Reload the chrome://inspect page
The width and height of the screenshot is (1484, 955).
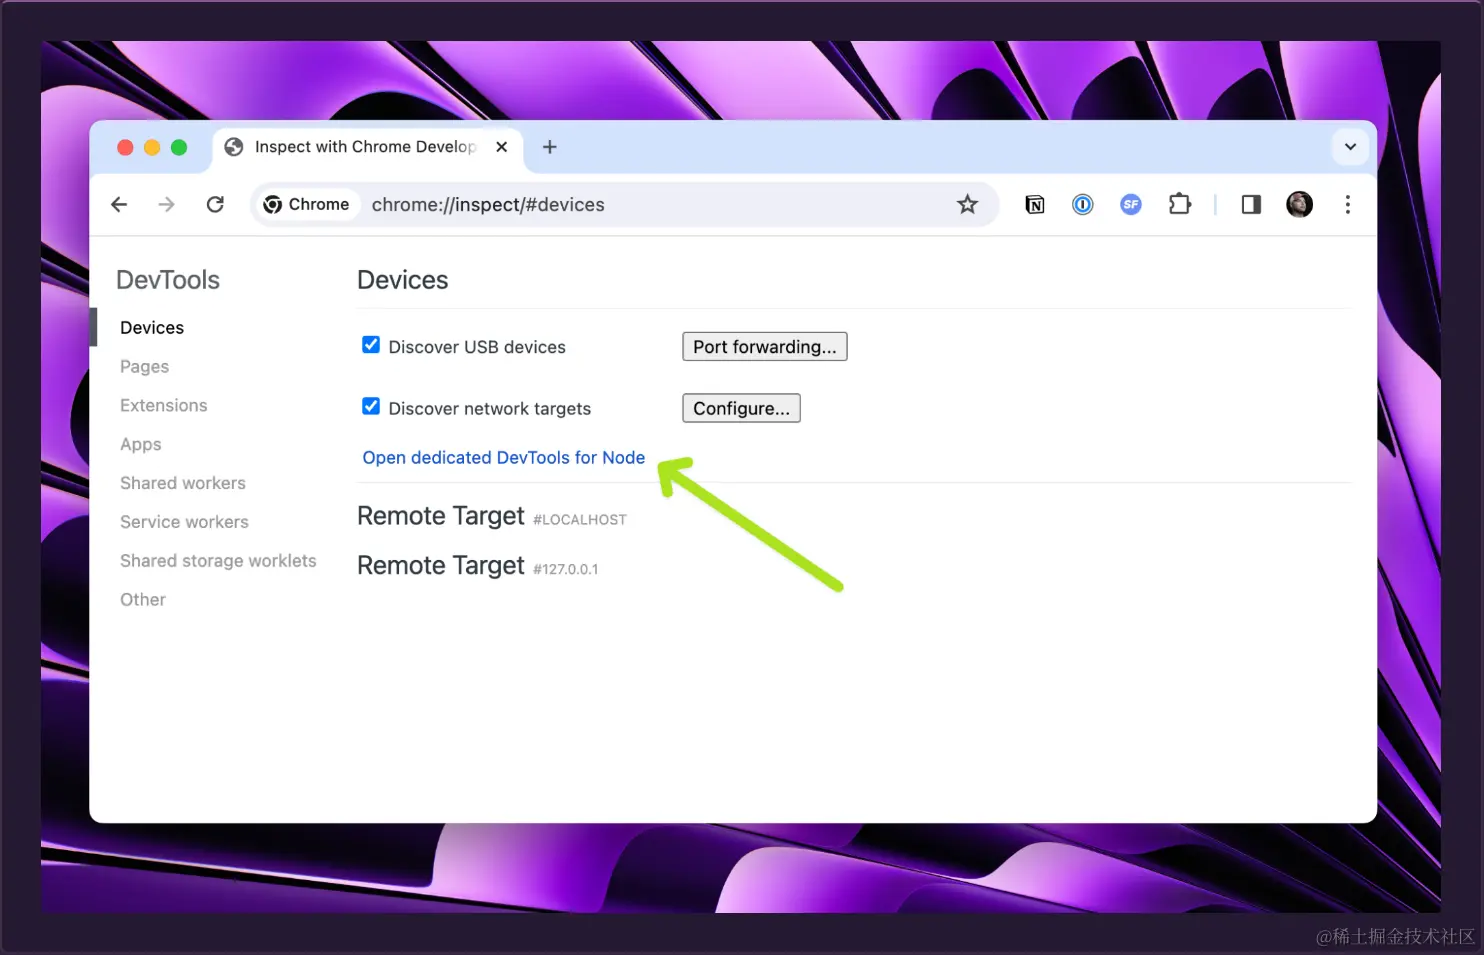[x=215, y=205]
